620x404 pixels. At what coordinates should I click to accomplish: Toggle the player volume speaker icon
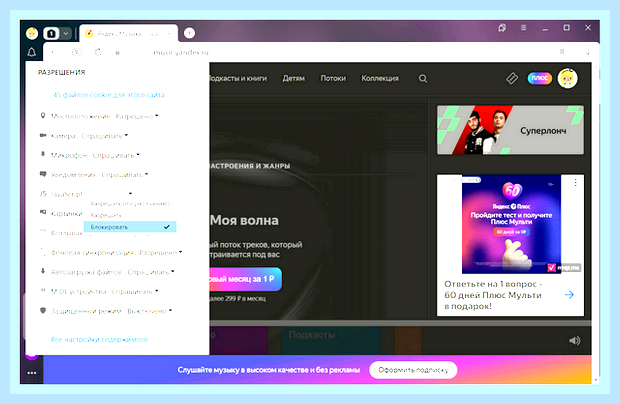click(x=575, y=341)
